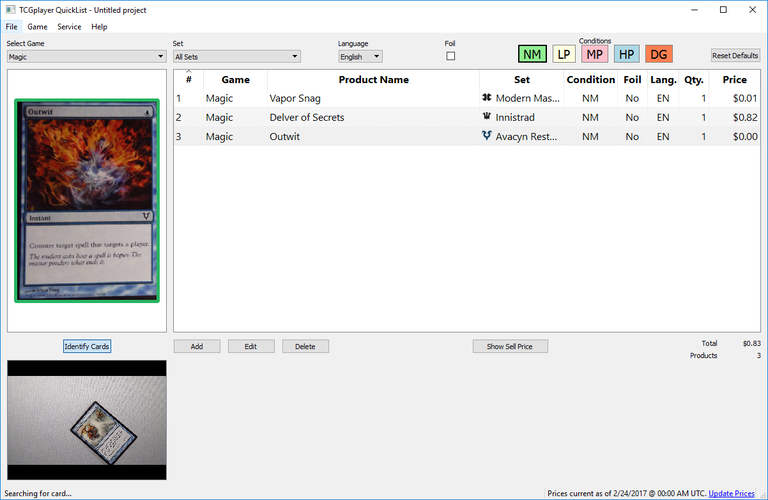Click the Outwit card preview image
Viewport: 768px width, 500px height.
tap(87, 201)
